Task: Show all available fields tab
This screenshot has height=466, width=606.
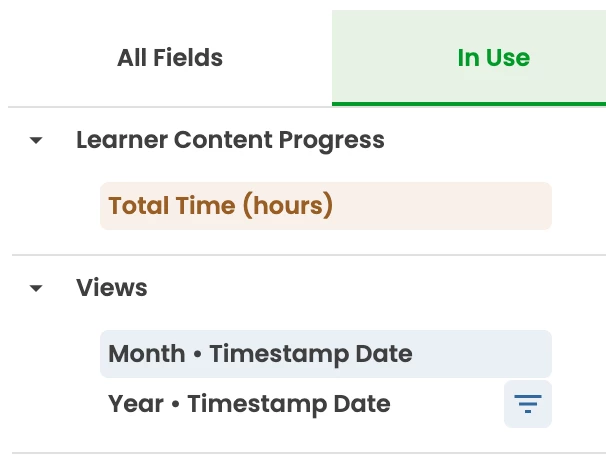Action: 170,58
